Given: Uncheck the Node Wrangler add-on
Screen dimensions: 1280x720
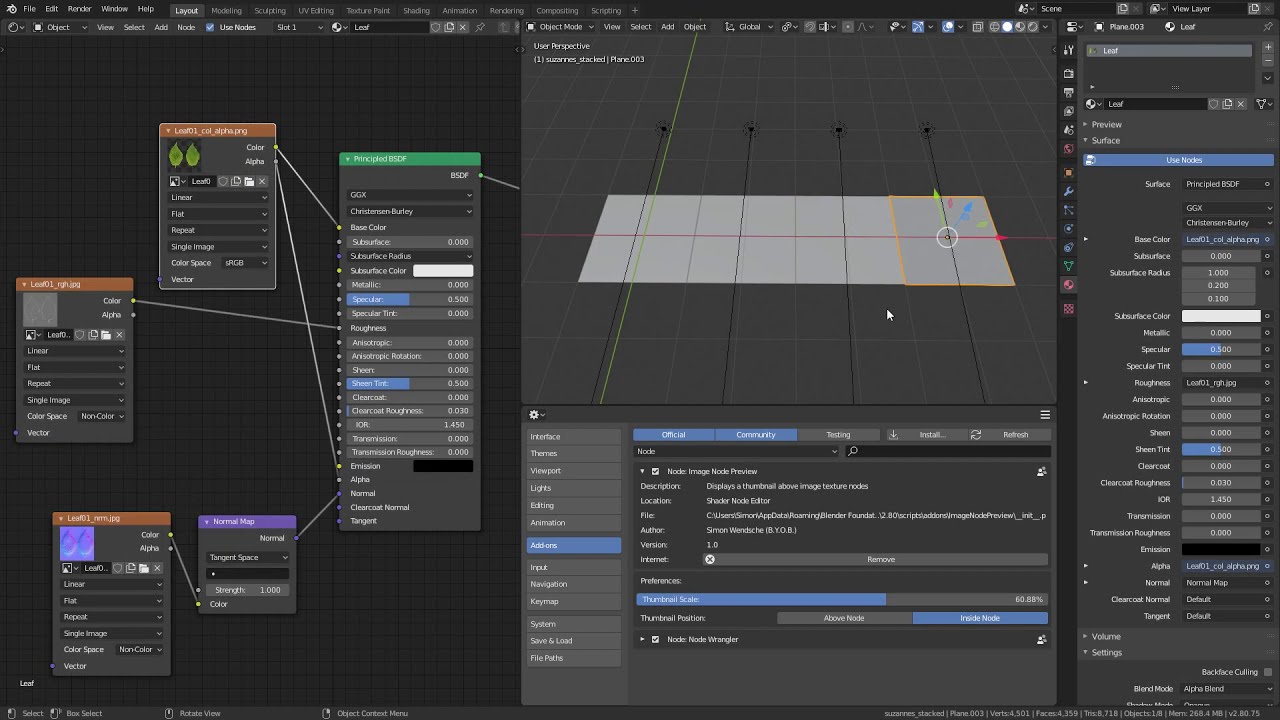Looking at the screenshot, I should click(x=656, y=639).
